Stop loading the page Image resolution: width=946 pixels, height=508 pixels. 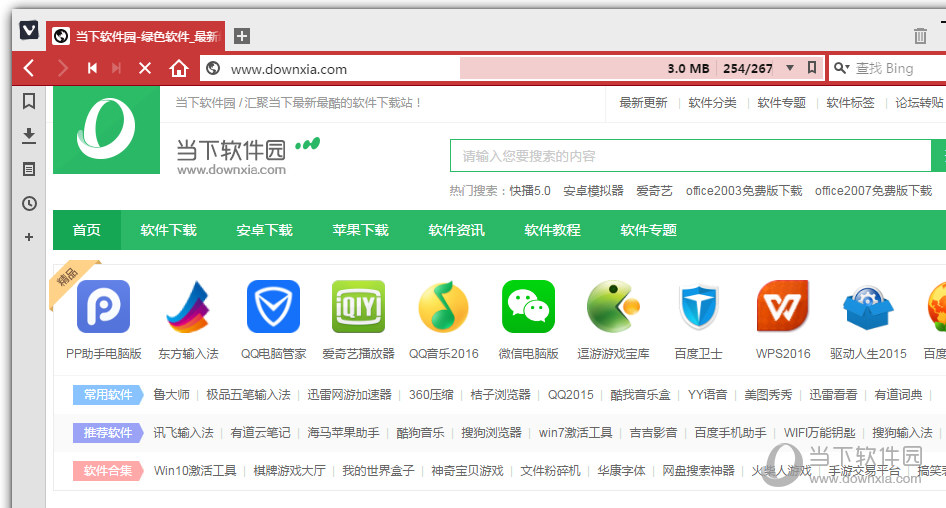[145, 68]
